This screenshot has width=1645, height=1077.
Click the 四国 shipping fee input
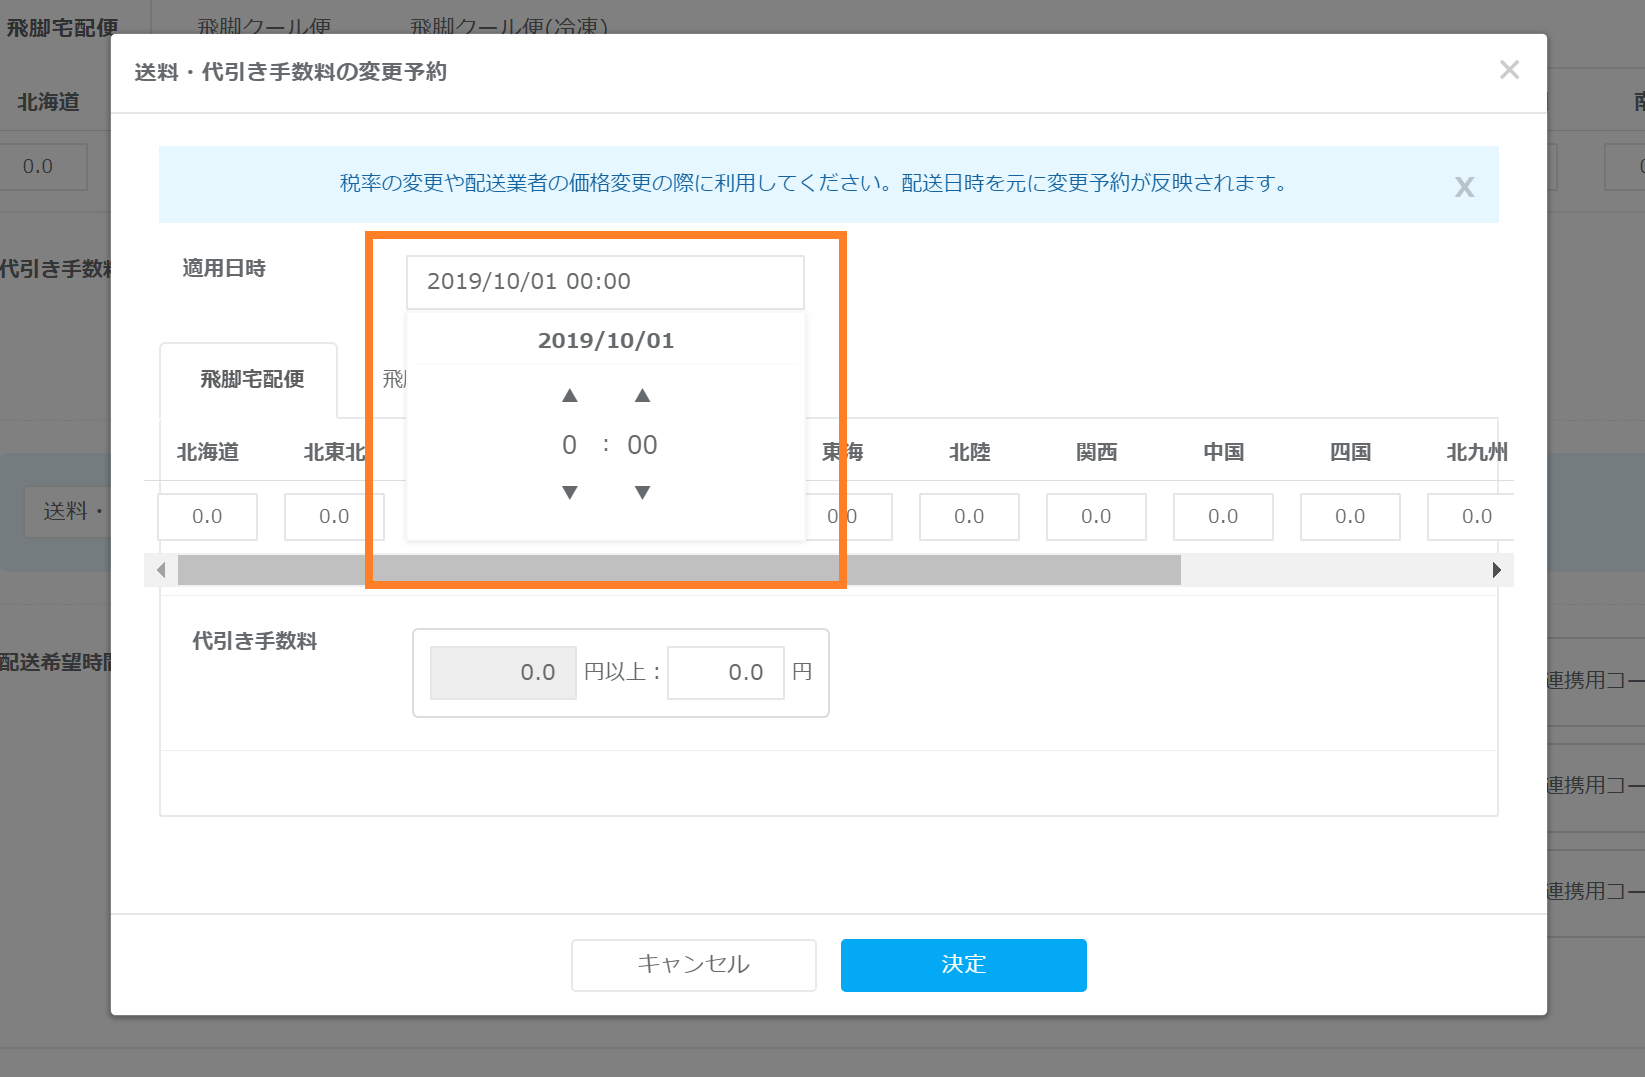1350,517
